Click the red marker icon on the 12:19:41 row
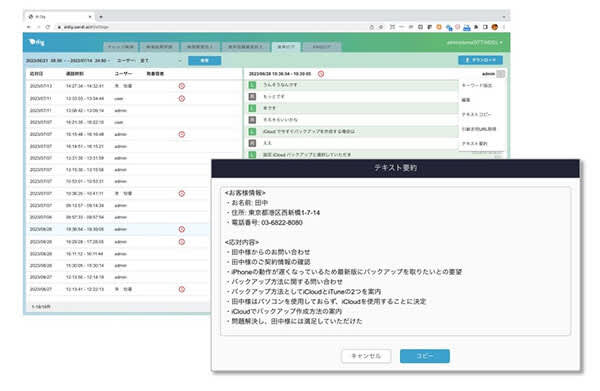Image resolution: width=600 pixels, height=391 pixels. tap(182, 289)
